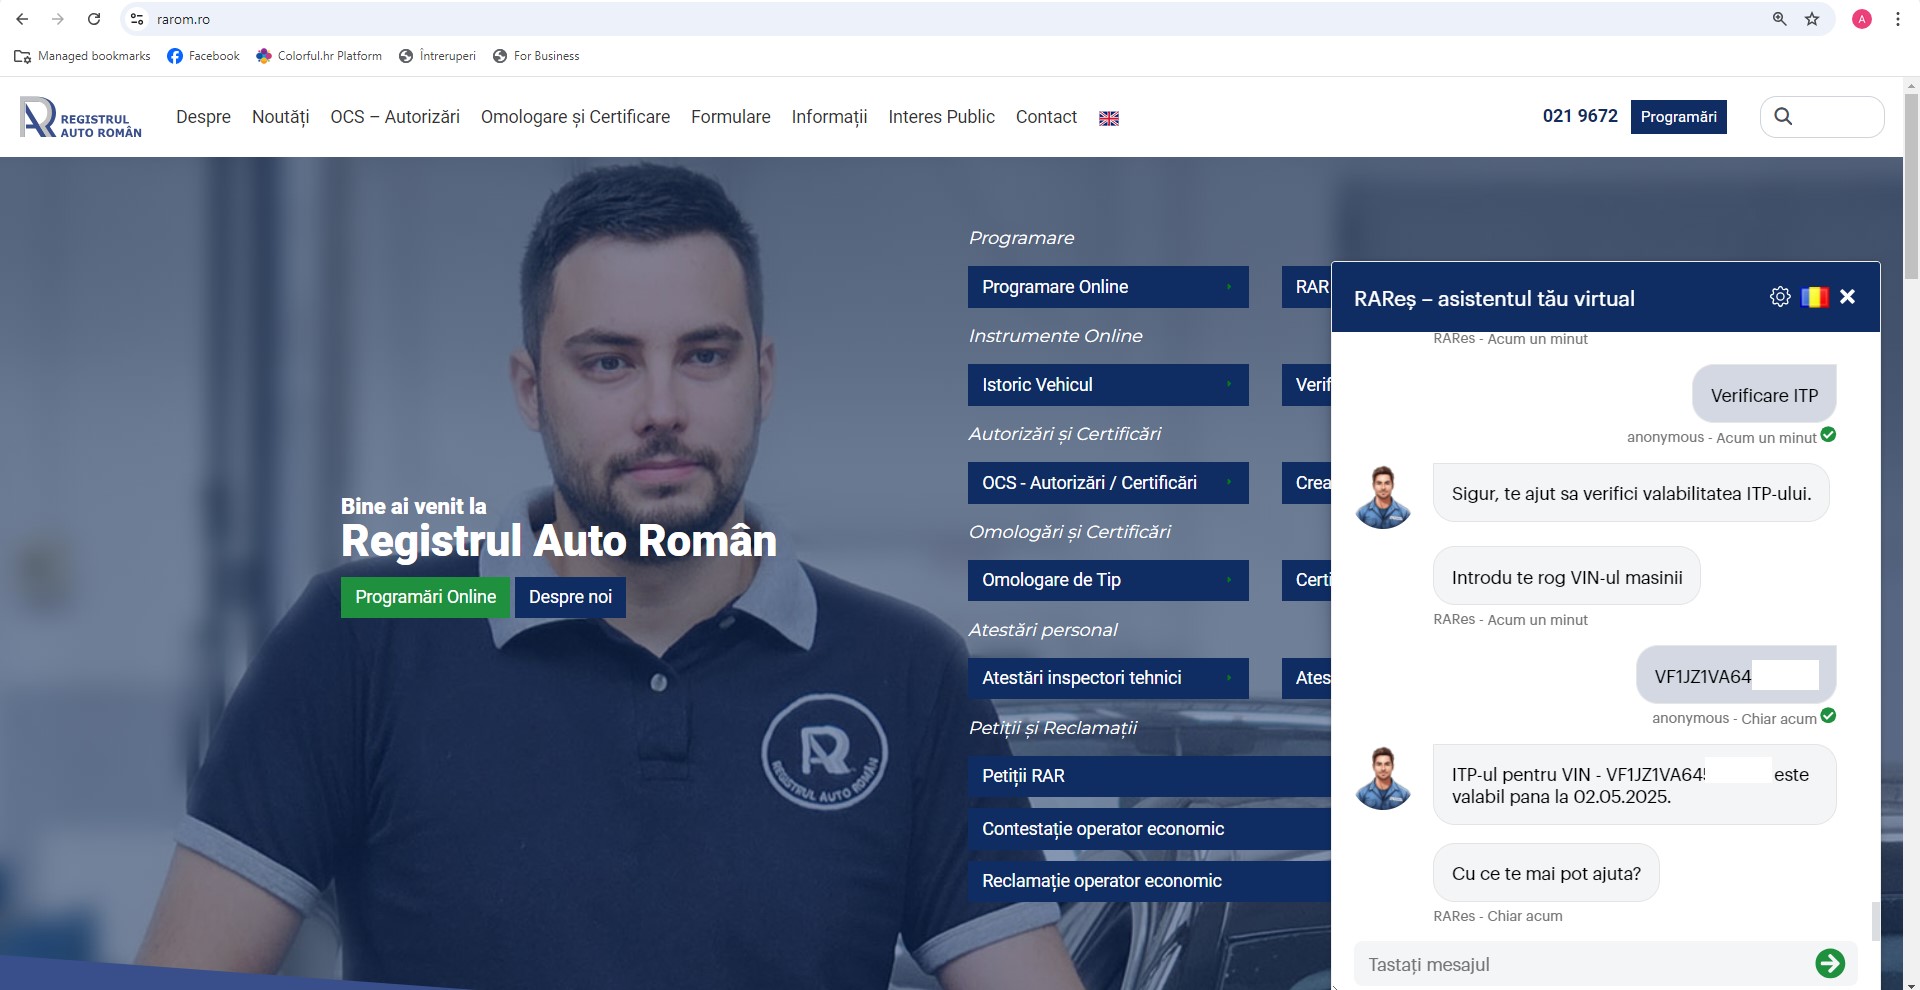Open Istoric Vehicul tool
The width and height of the screenshot is (1920, 990).
click(1107, 385)
